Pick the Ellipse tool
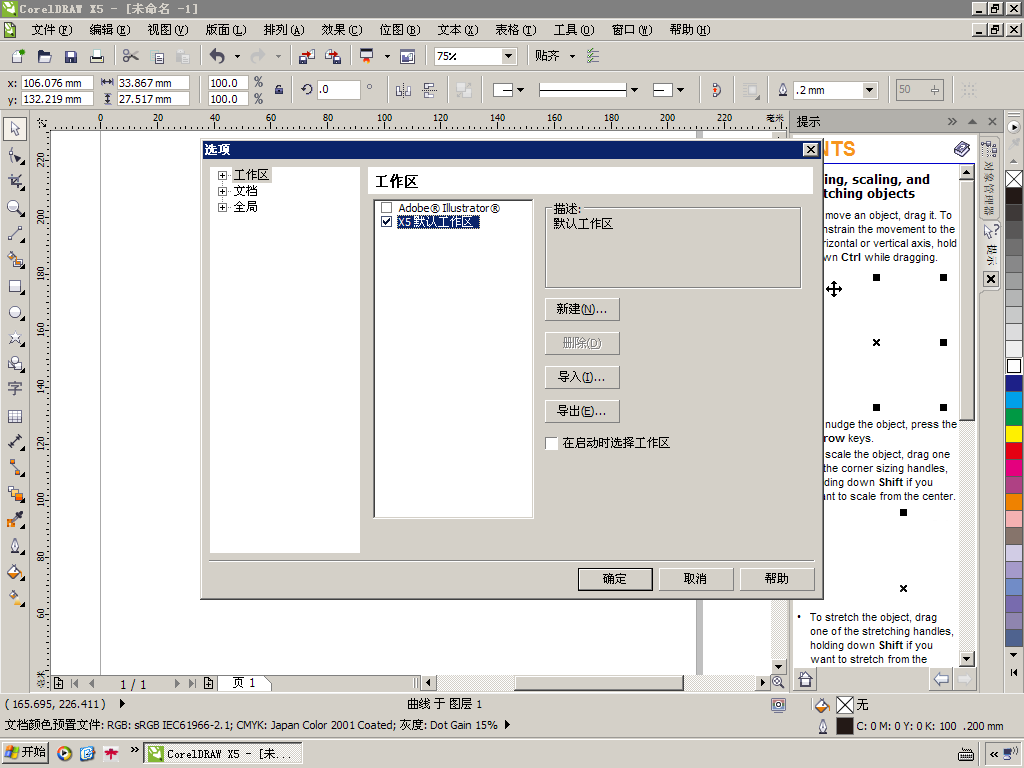The image size is (1024, 768). [x=15, y=312]
